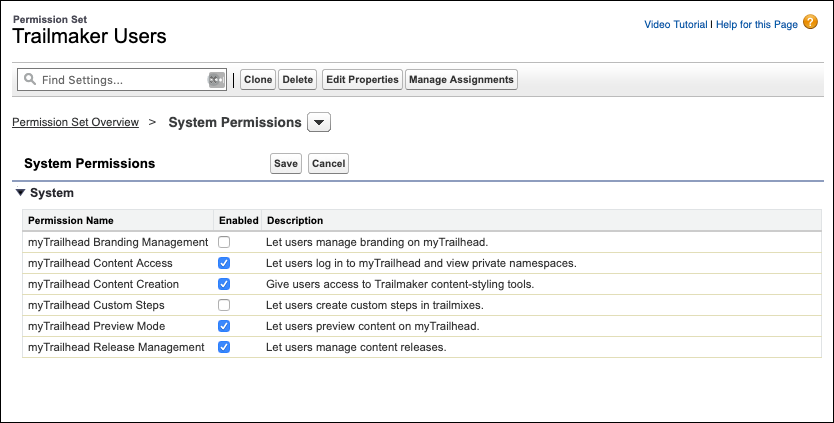This screenshot has height=423, width=834.
Task: Click description about viewing private namespaces
Action: (x=421, y=263)
